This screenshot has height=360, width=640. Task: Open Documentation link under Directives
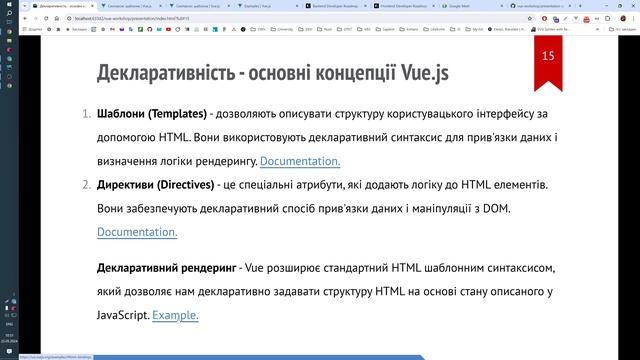pos(137,232)
